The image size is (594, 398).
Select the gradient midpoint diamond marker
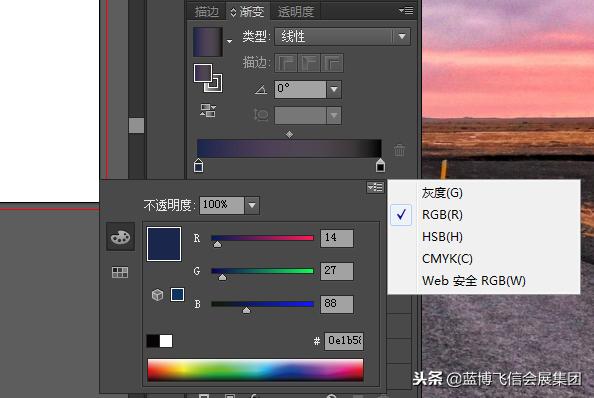pyautogui.click(x=289, y=134)
